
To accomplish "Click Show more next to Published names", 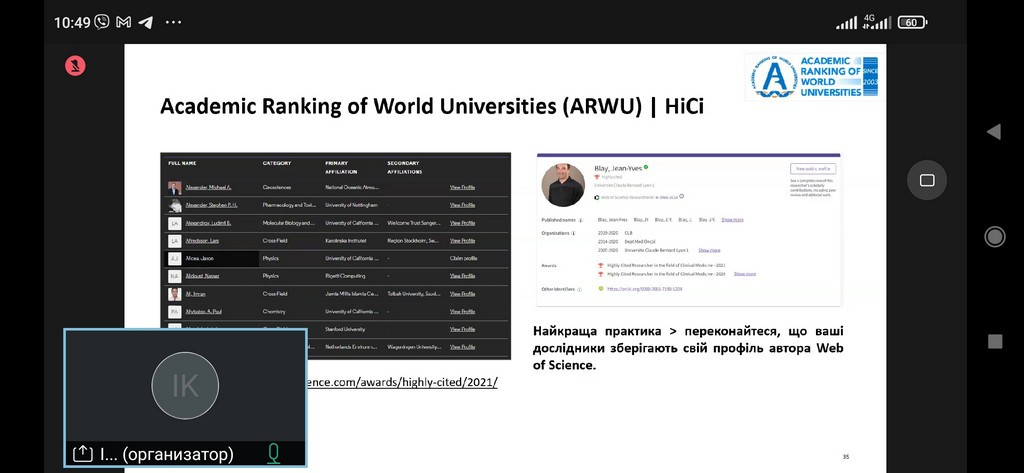I will coord(732,220).
